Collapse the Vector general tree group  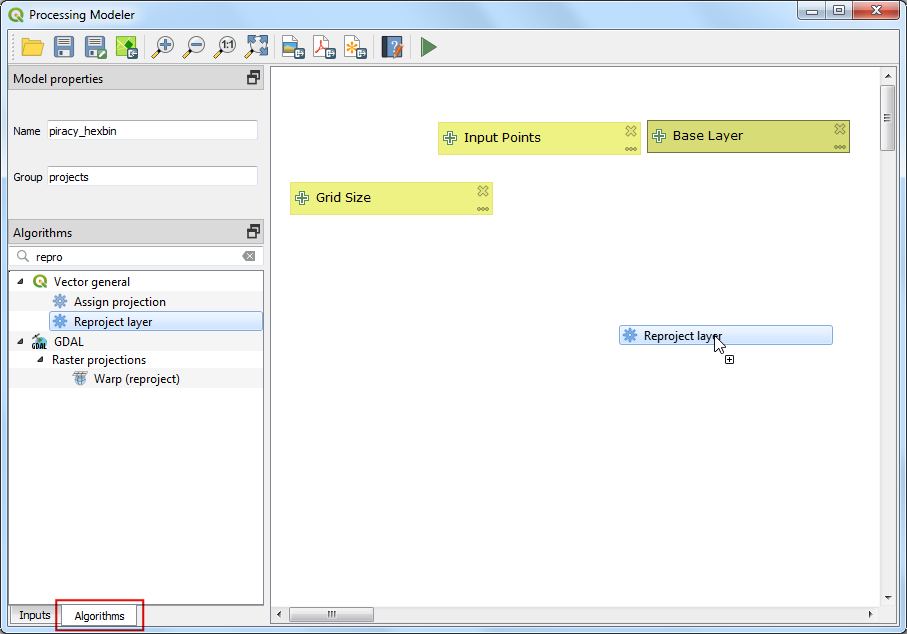(21, 282)
